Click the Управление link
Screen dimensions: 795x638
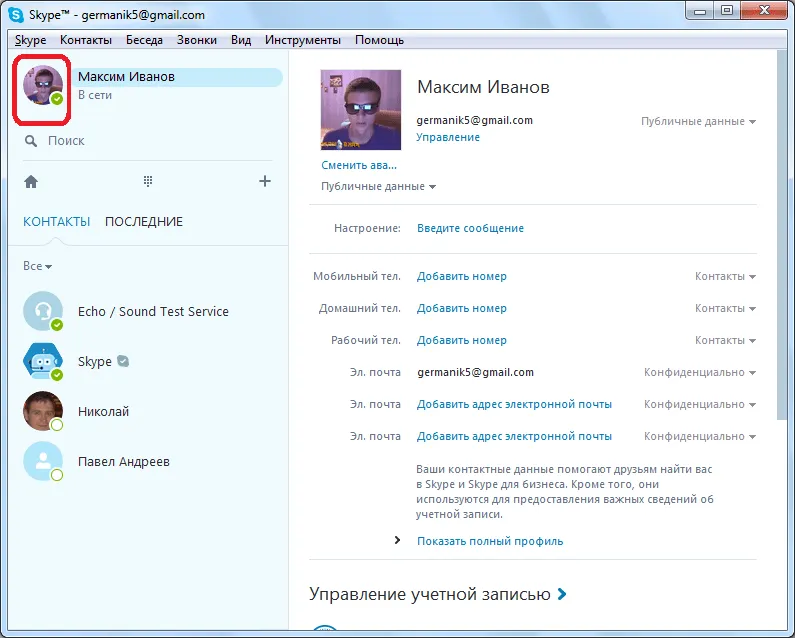click(448, 137)
